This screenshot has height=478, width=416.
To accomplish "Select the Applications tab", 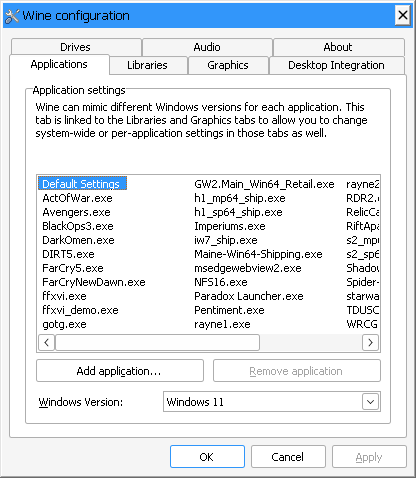I will tap(59, 64).
